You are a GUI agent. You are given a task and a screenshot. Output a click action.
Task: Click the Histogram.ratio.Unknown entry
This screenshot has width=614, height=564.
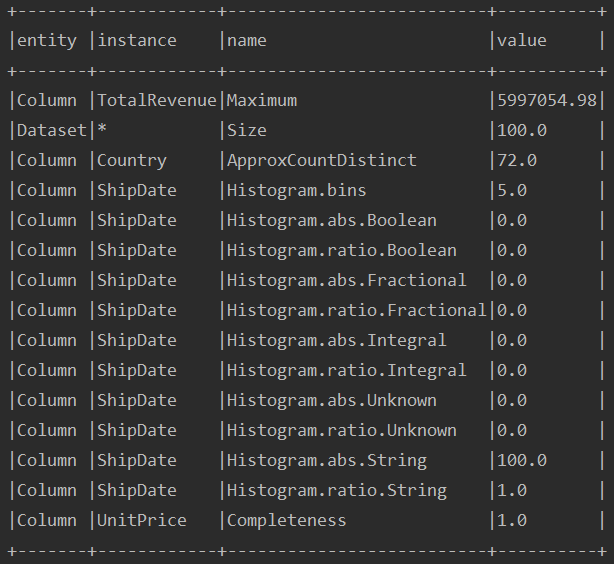pyautogui.click(x=341, y=430)
